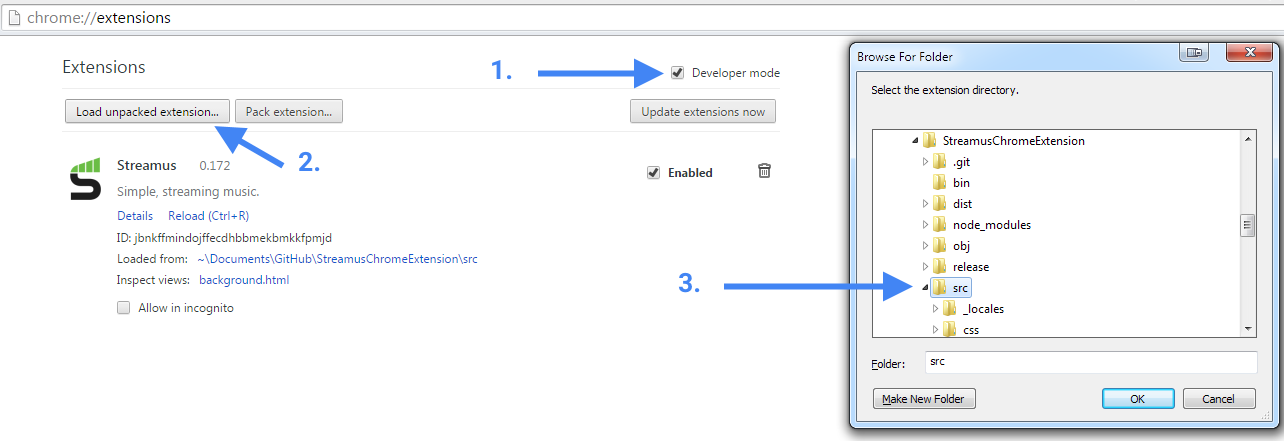This screenshot has height=441, width=1284.
Task: Click Make New Folder button
Action: (924, 399)
